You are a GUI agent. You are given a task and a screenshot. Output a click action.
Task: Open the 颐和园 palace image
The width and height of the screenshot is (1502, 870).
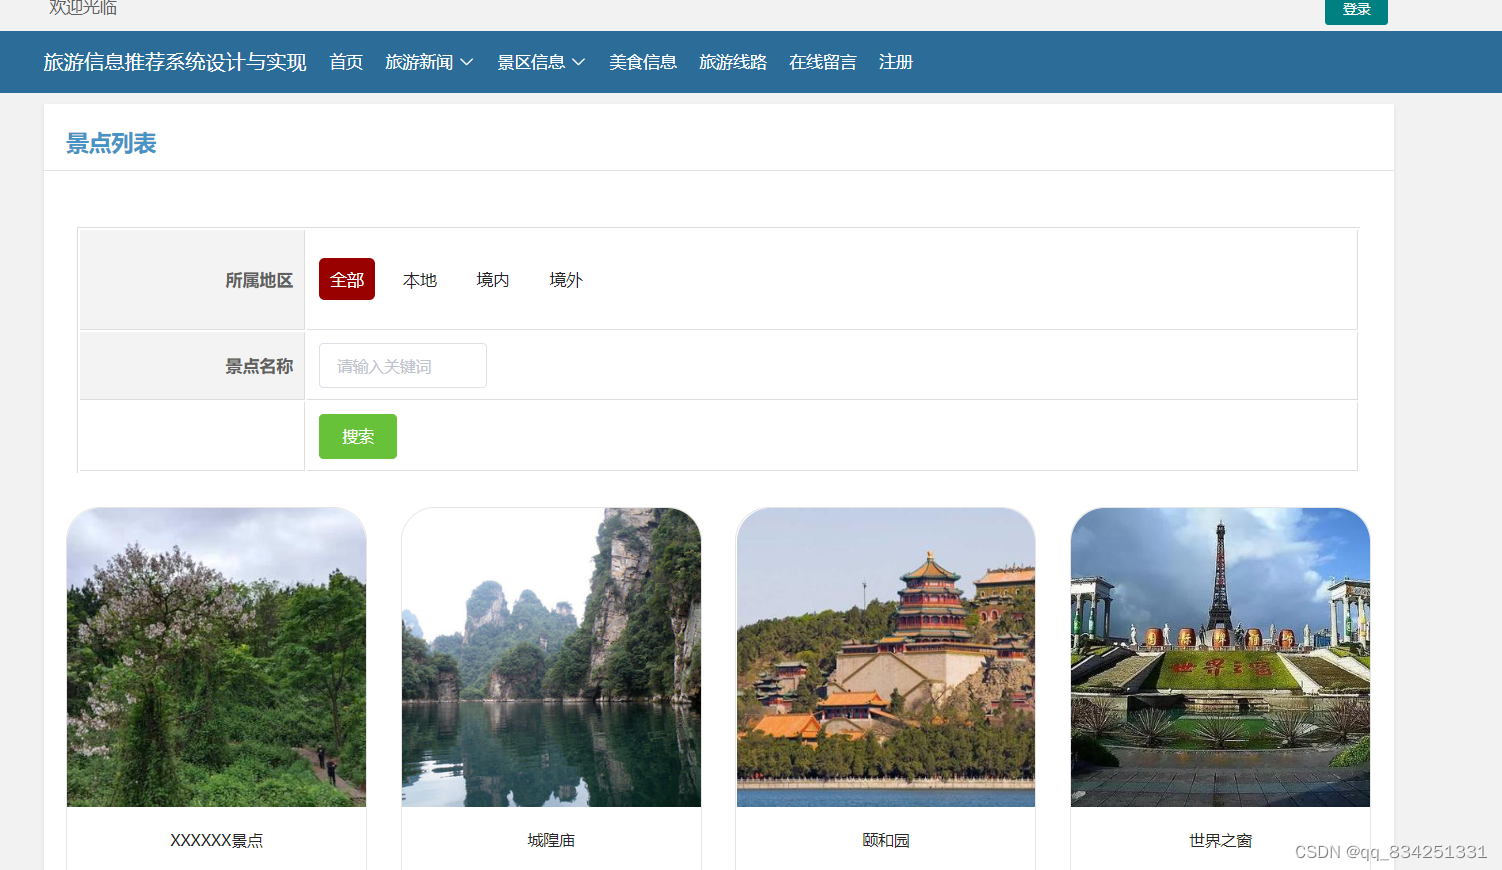[886, 657]
